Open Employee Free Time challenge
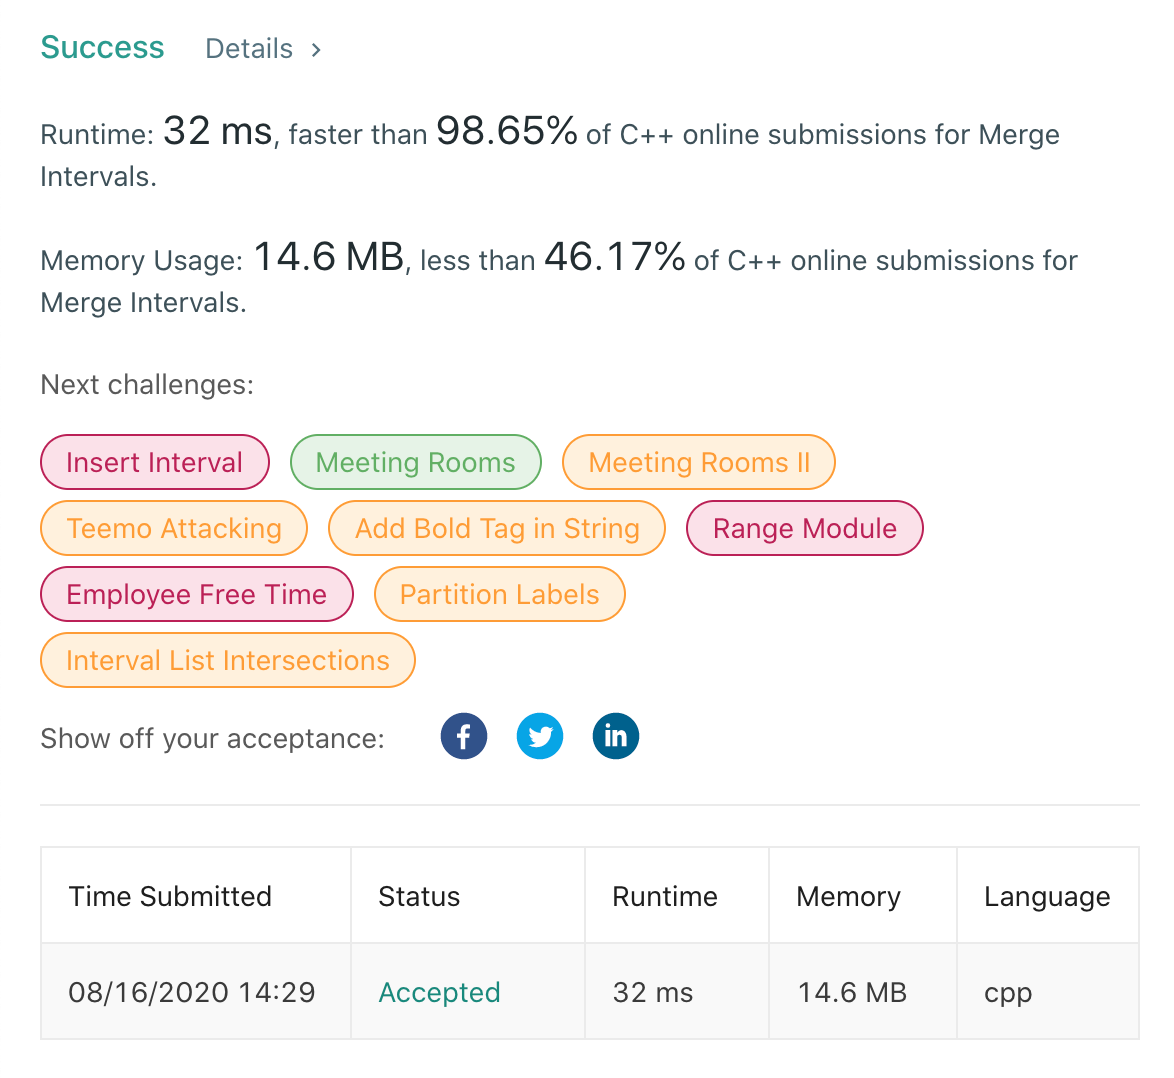 (x=197, y=594)
